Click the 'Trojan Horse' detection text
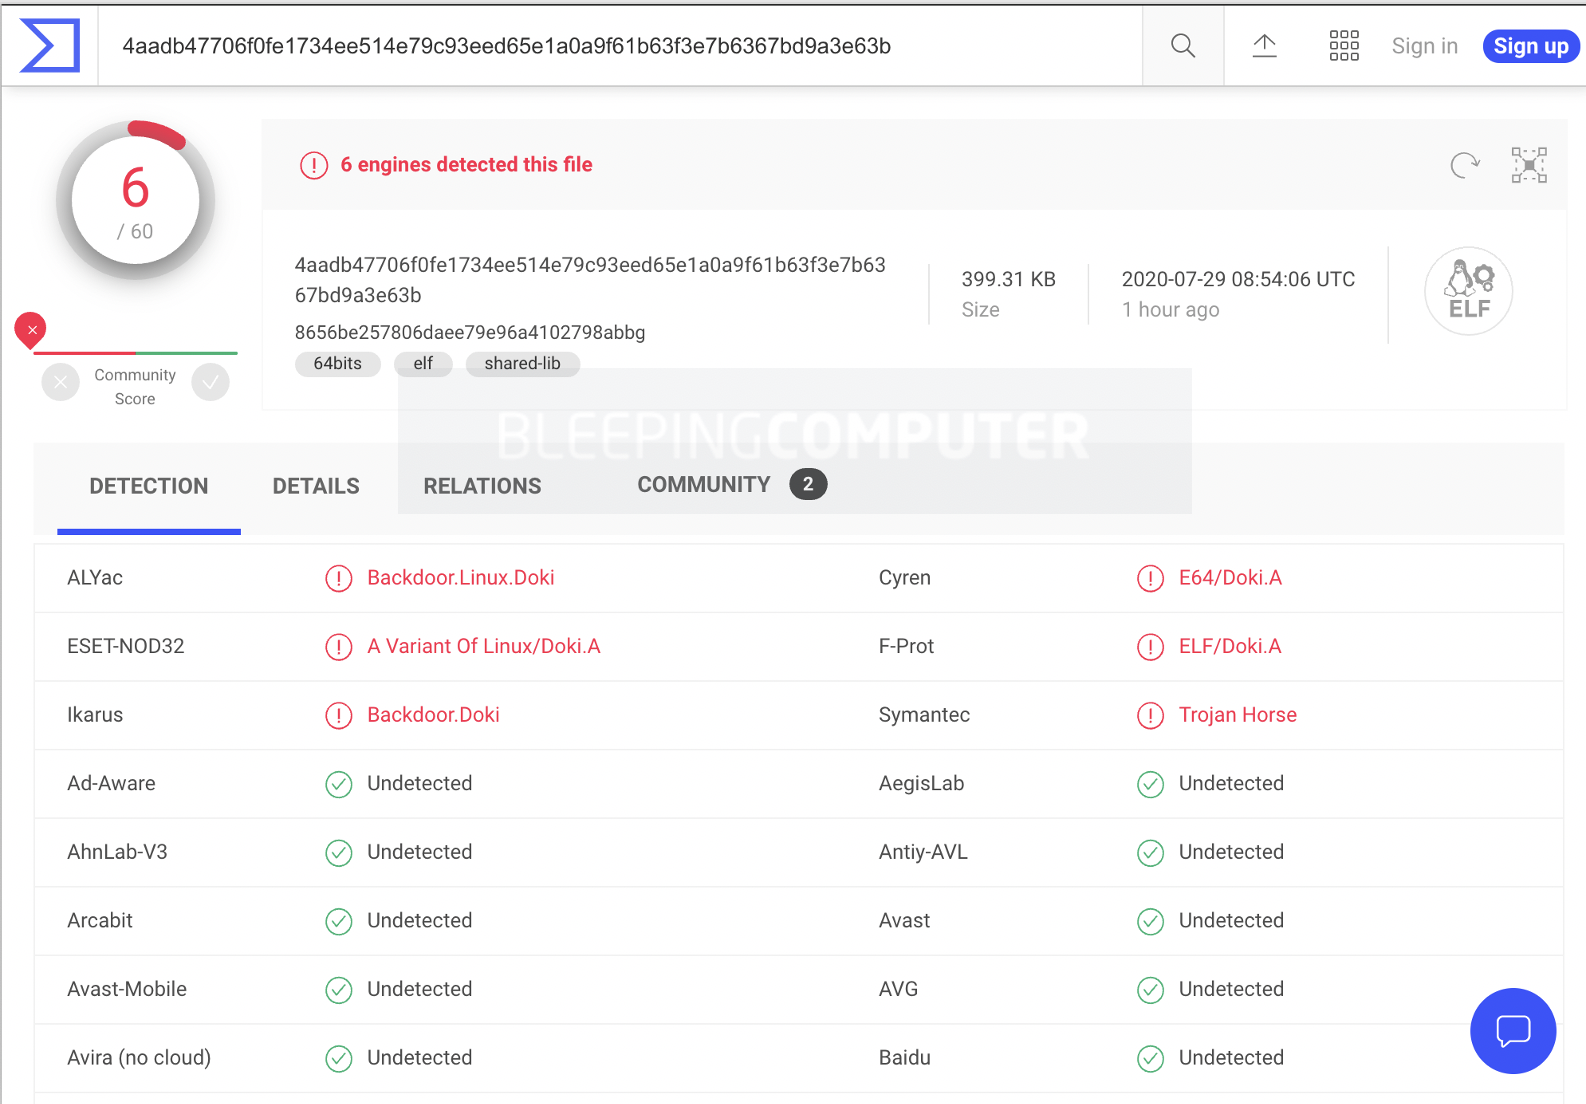This screenshot has width=1586, height=1104. point(1238,715)
